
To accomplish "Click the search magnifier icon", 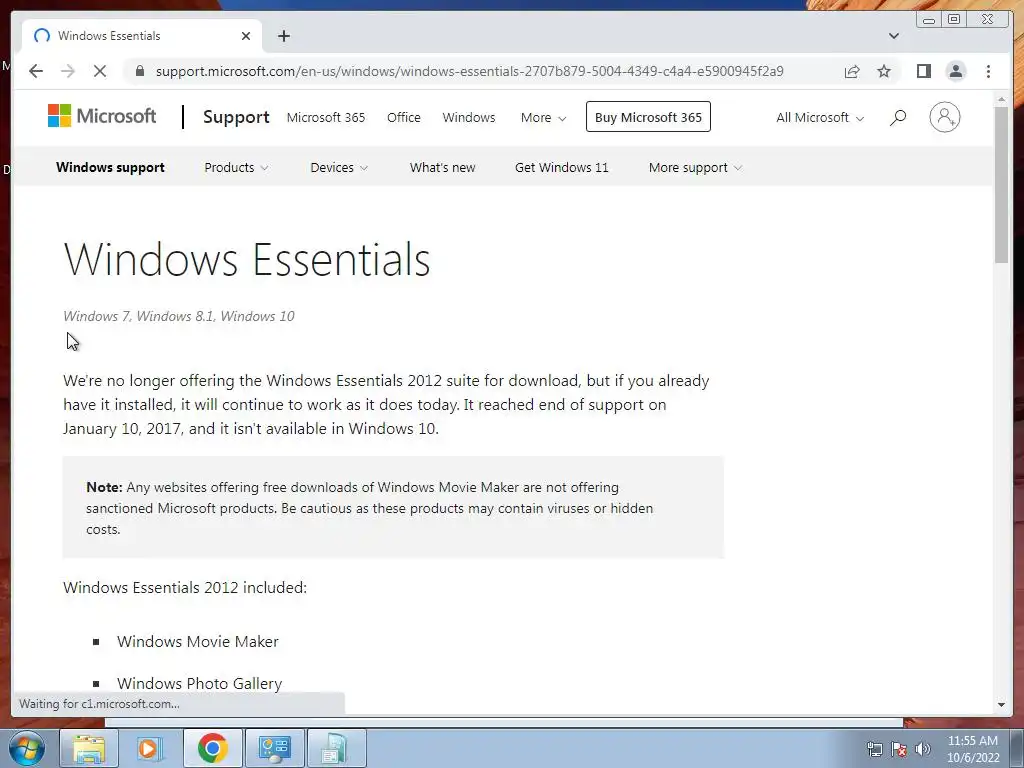I will 898,118.
